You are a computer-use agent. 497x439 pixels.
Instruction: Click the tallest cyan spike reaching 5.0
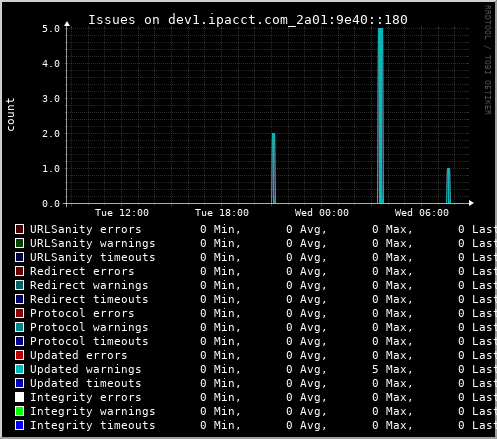point(380,116)
